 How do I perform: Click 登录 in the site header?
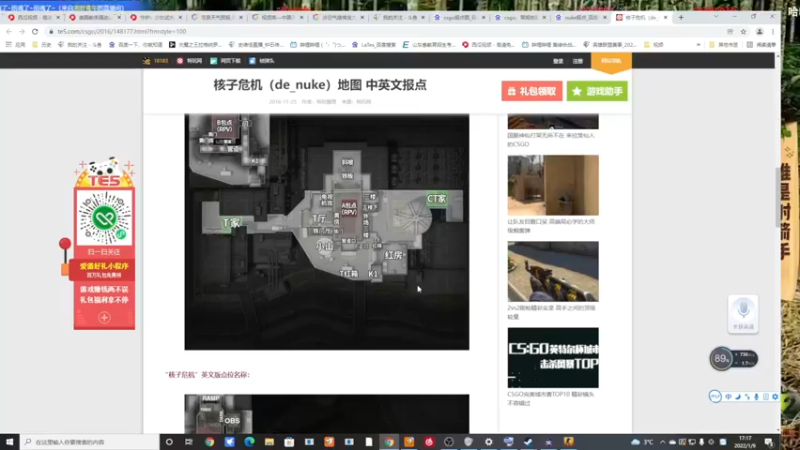[558, 61]
